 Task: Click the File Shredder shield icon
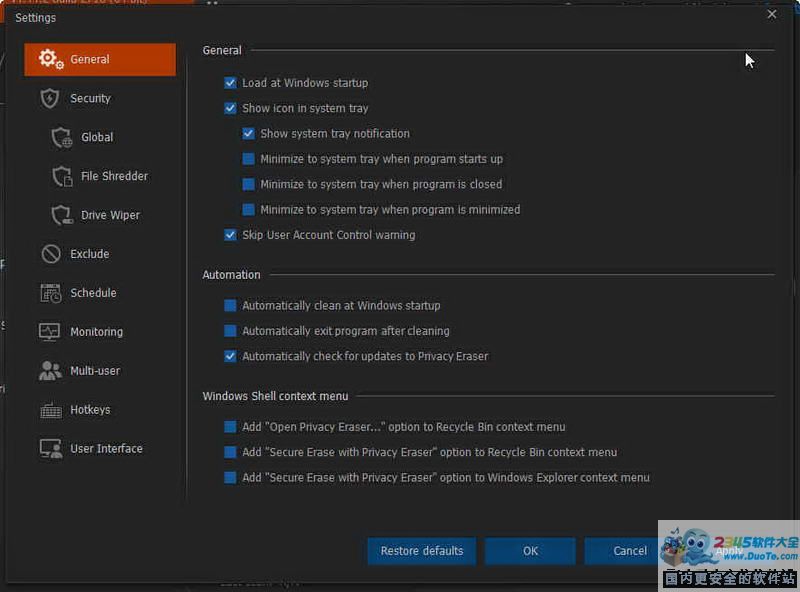coord(62,176)
